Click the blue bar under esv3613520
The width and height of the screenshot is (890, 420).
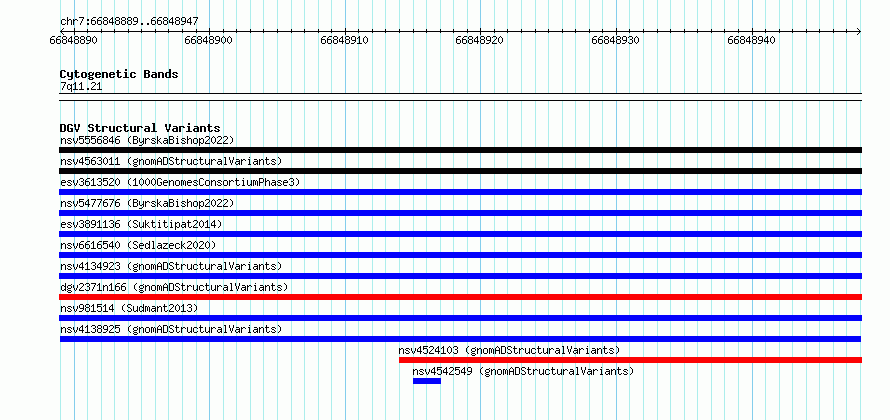point(460,192)
